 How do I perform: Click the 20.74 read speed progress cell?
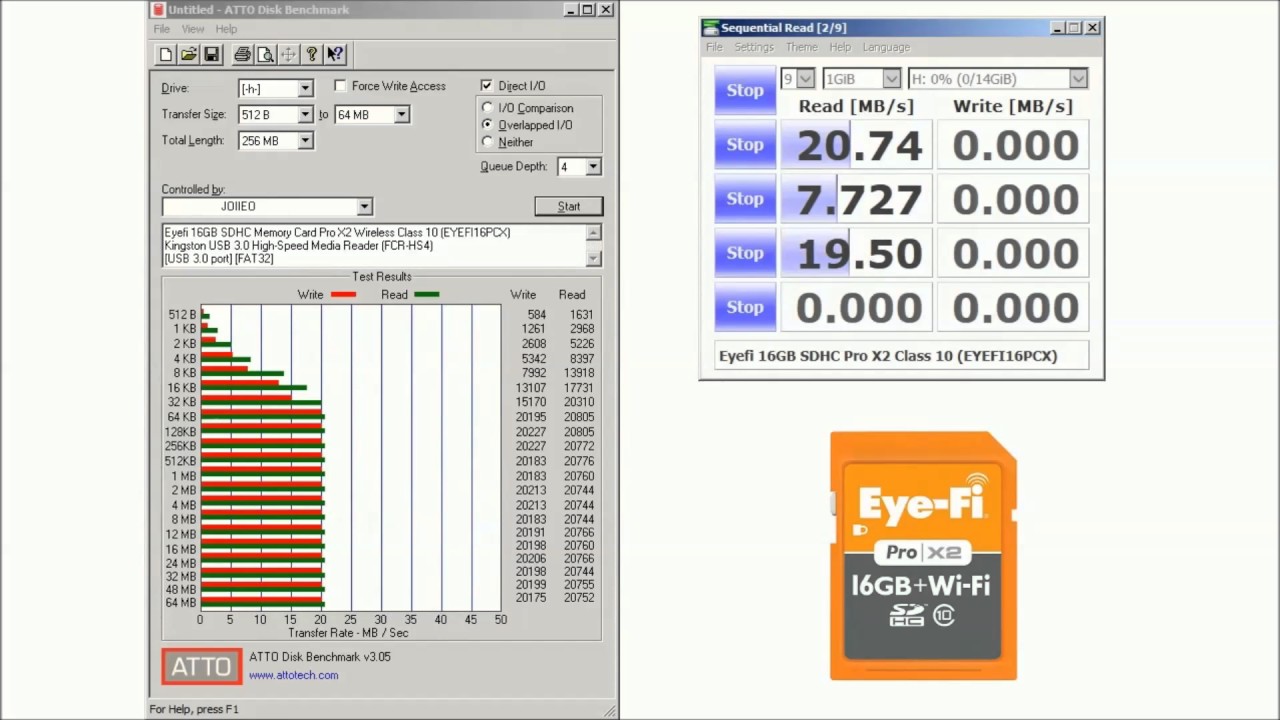coord(856,145)
